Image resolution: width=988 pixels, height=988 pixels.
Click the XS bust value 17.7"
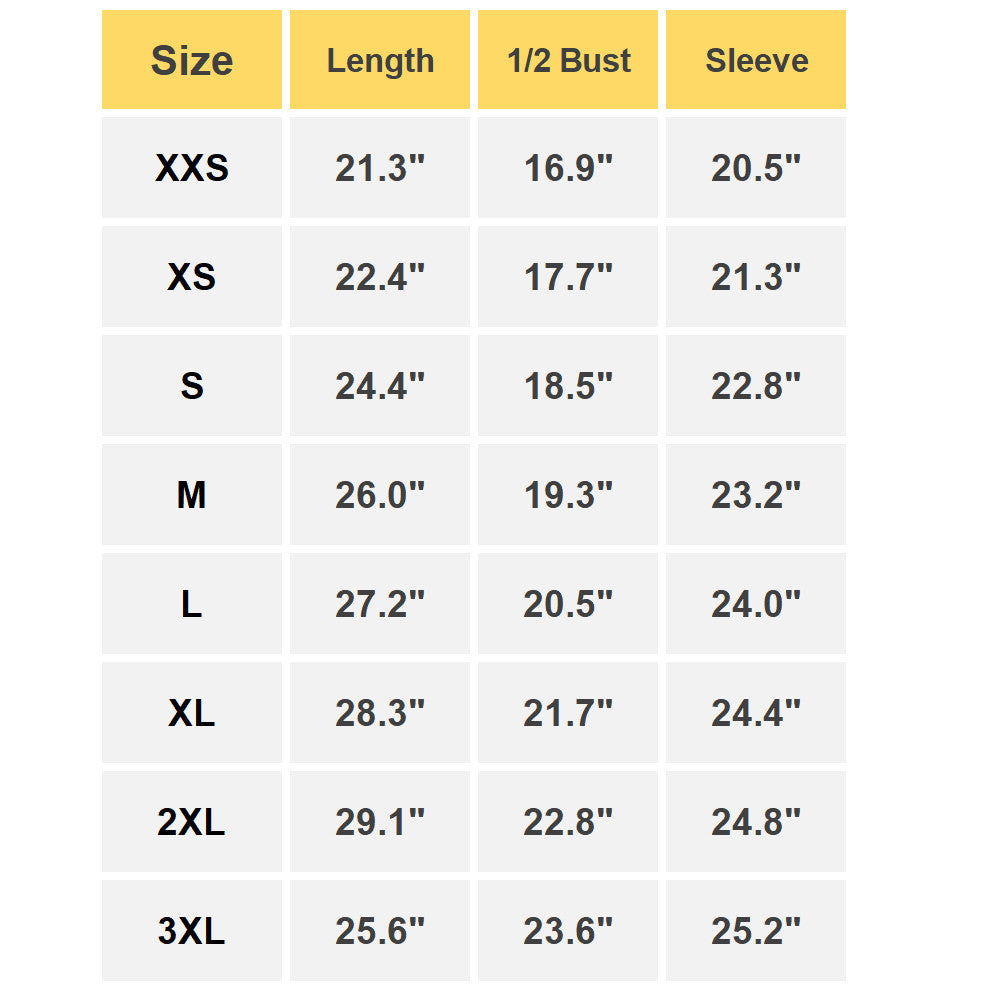[568, 277]
